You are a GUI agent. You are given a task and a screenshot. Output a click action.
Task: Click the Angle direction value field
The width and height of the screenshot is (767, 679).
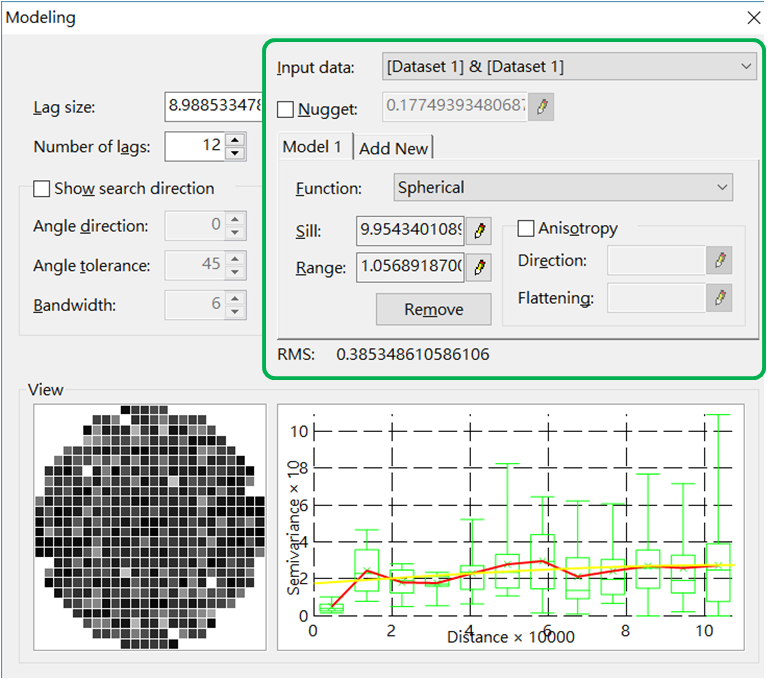coord(195,226)
